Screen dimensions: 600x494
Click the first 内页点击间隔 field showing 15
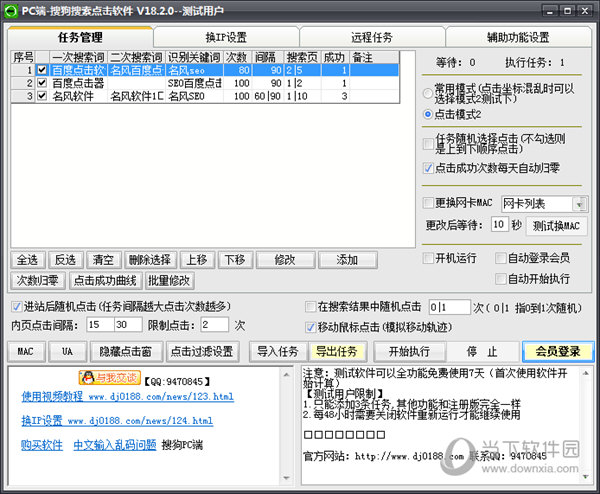tap(100, 324)
